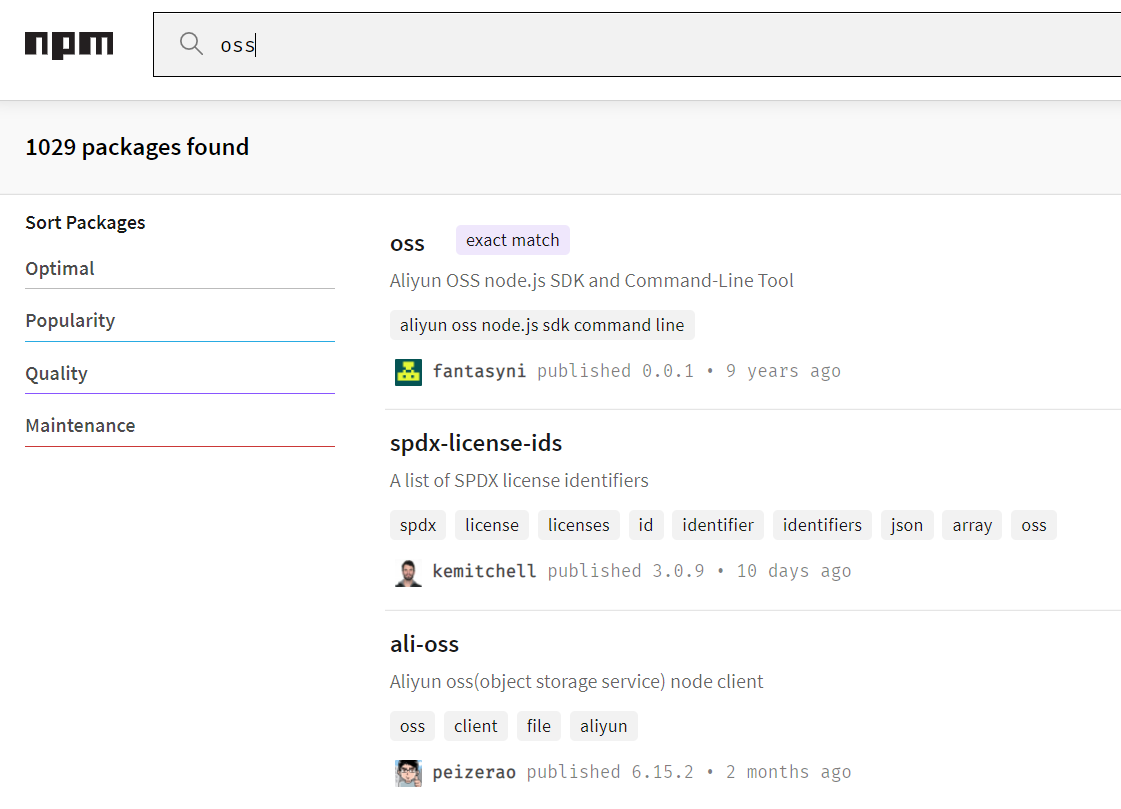Open kemitchell avatar image

click(408, 572)
